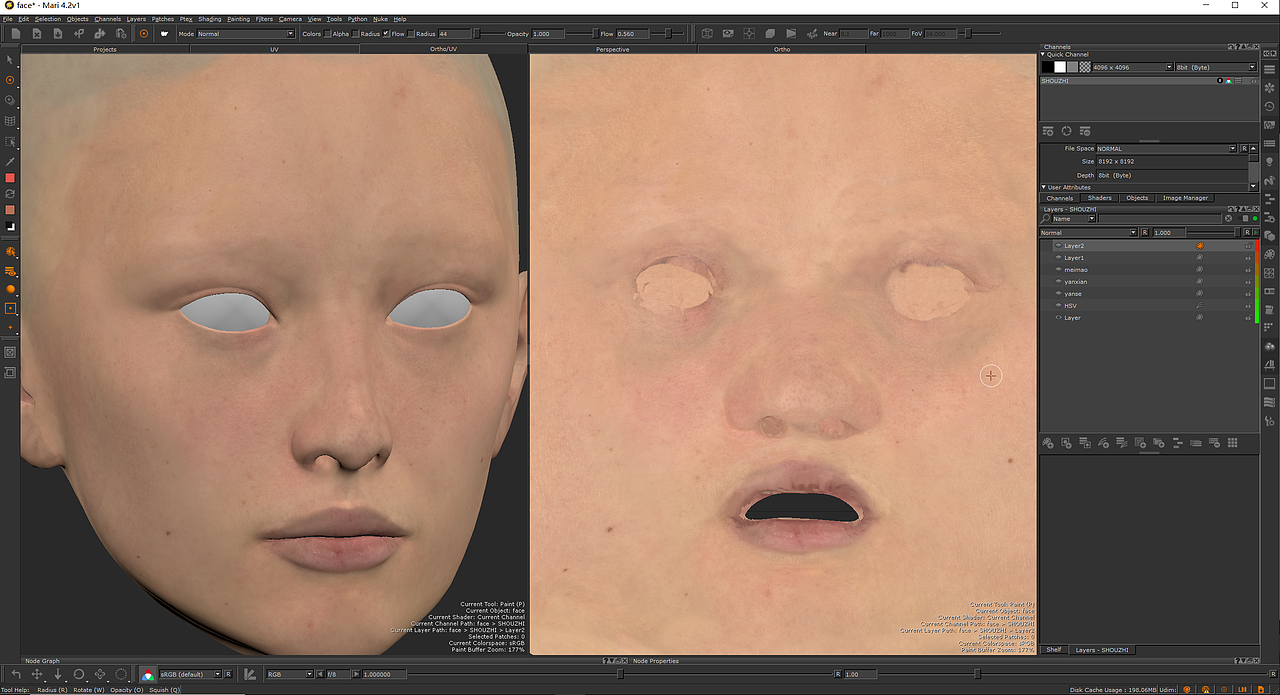Click the transparent checkered Quick Channel swatch
Viewport: 1280px width, 695px height.
[x=1085, y=67]
